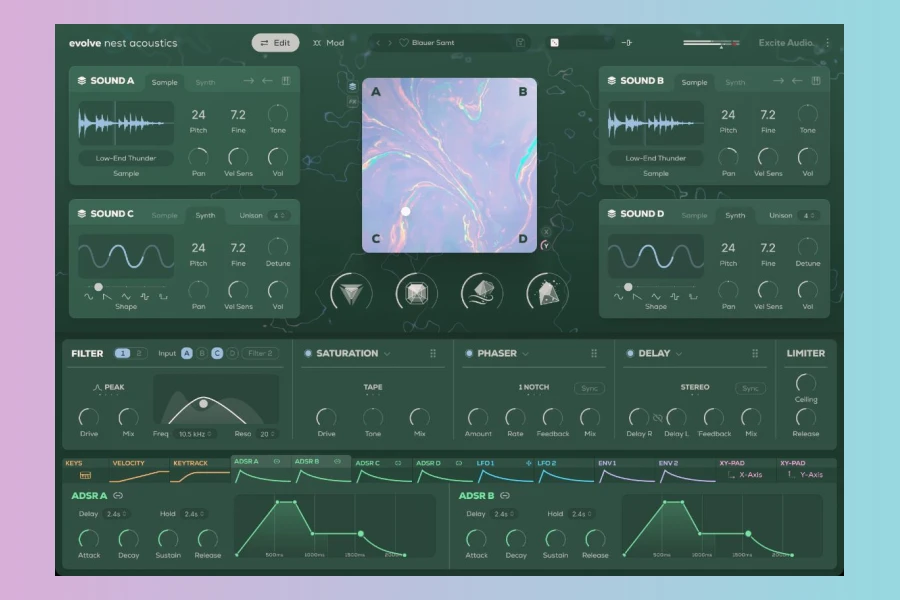Click the layers icon left of XY pad

(352, 86)
